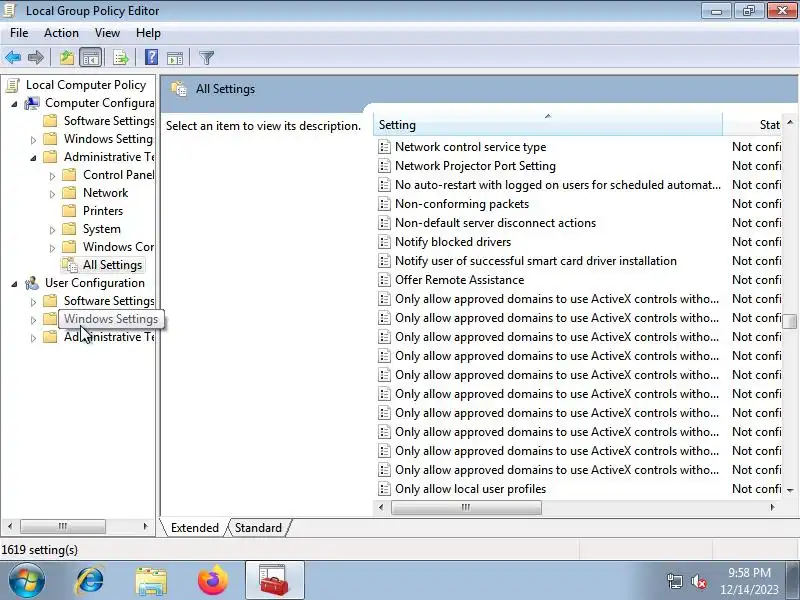
Task: Collapse the Administrative Templates node under Computer Configuration
Action: tap(33, 158)
